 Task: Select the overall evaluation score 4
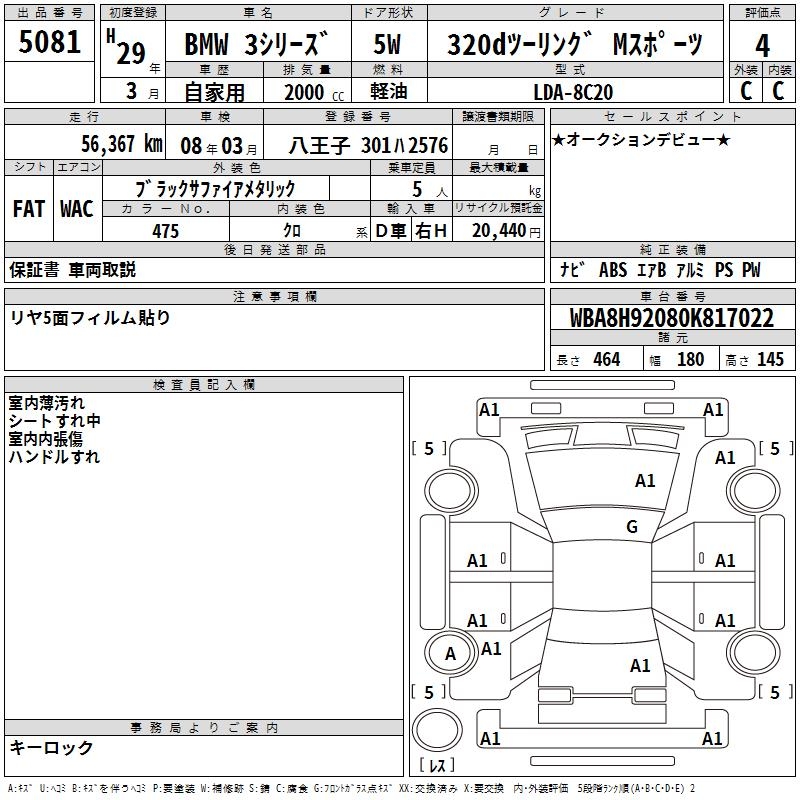pyautogui.click(x=762, y=46)
